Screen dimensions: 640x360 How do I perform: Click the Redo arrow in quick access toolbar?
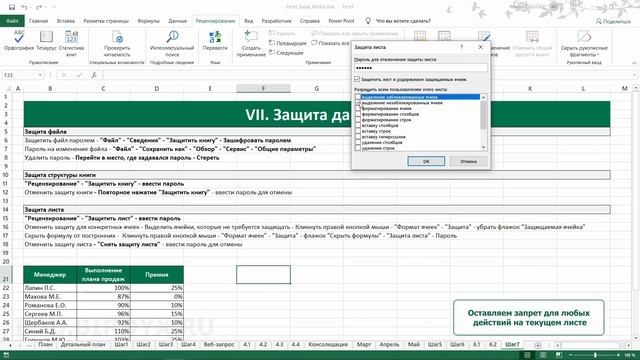pos(39,7)
